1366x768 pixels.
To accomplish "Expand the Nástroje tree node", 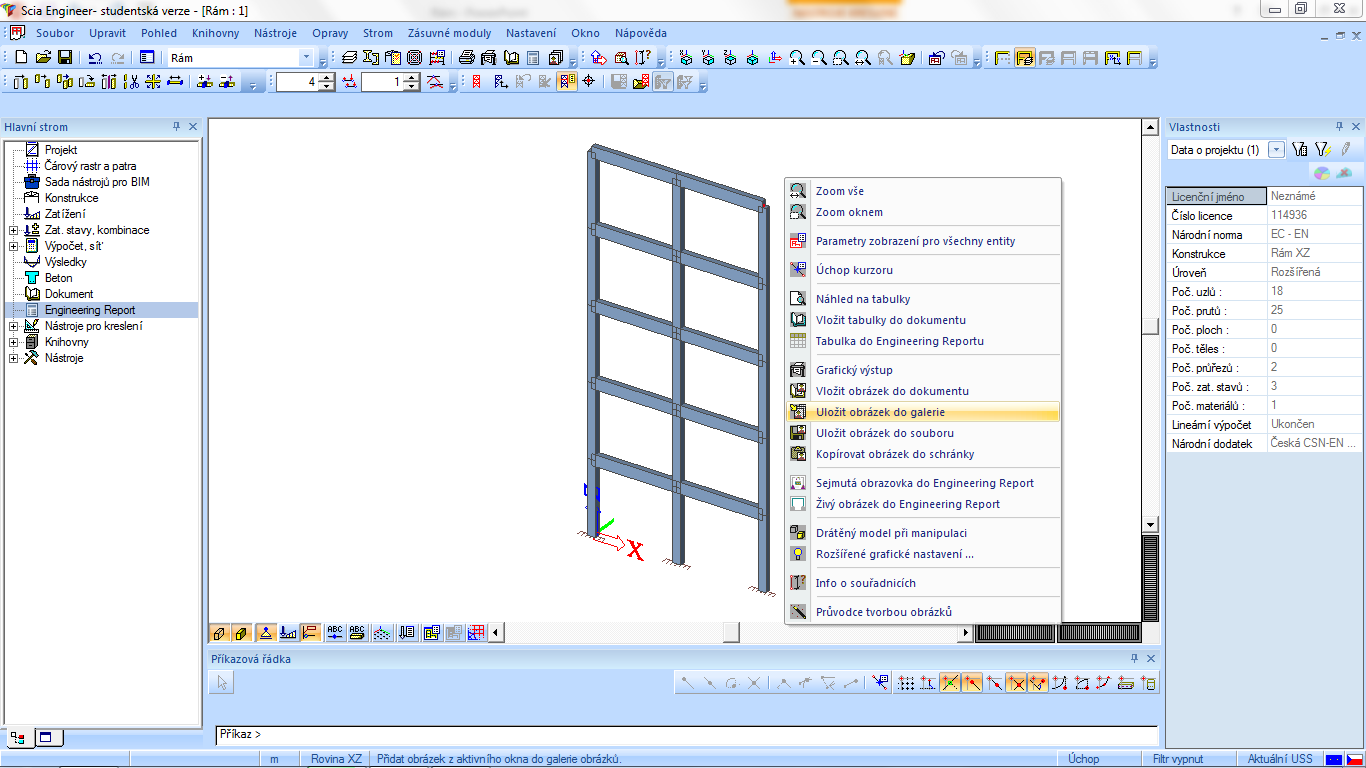I will pos(13,358).
